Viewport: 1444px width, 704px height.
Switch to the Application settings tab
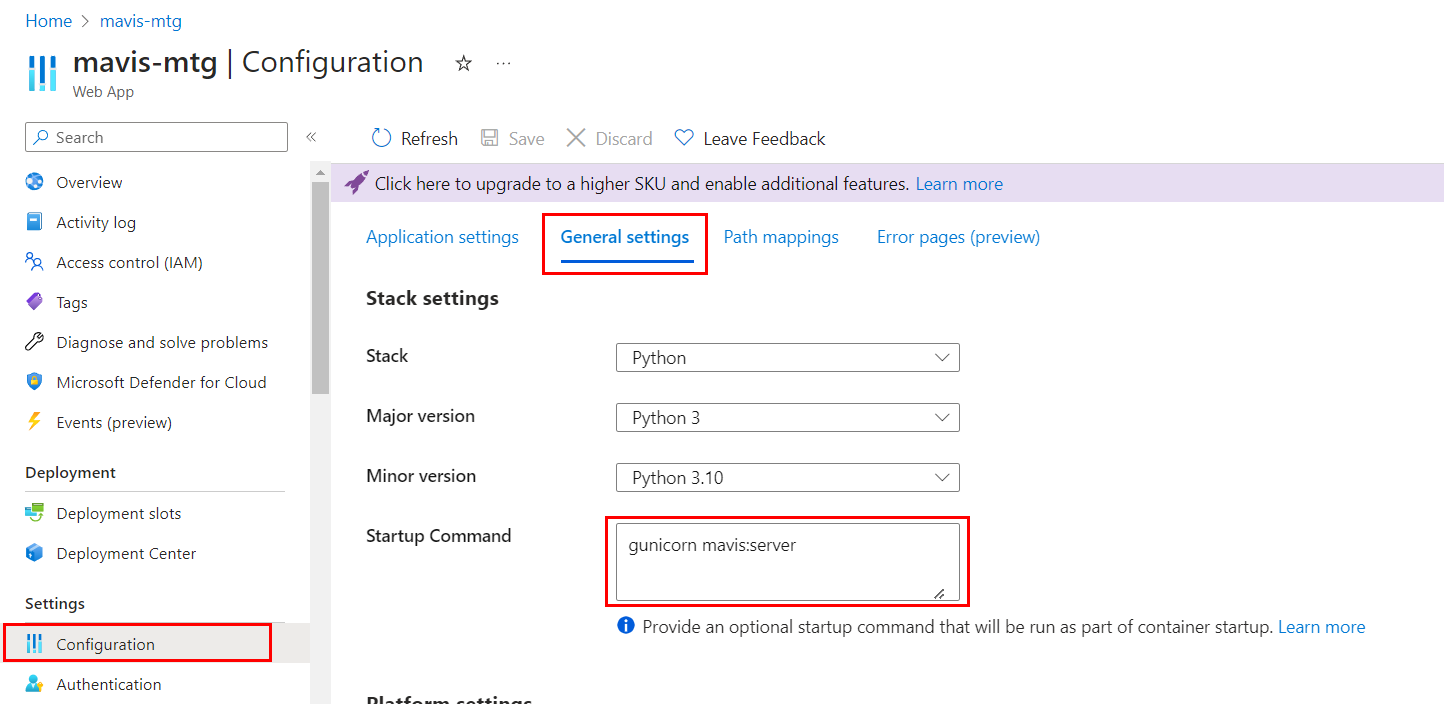(x=442, y=237)
